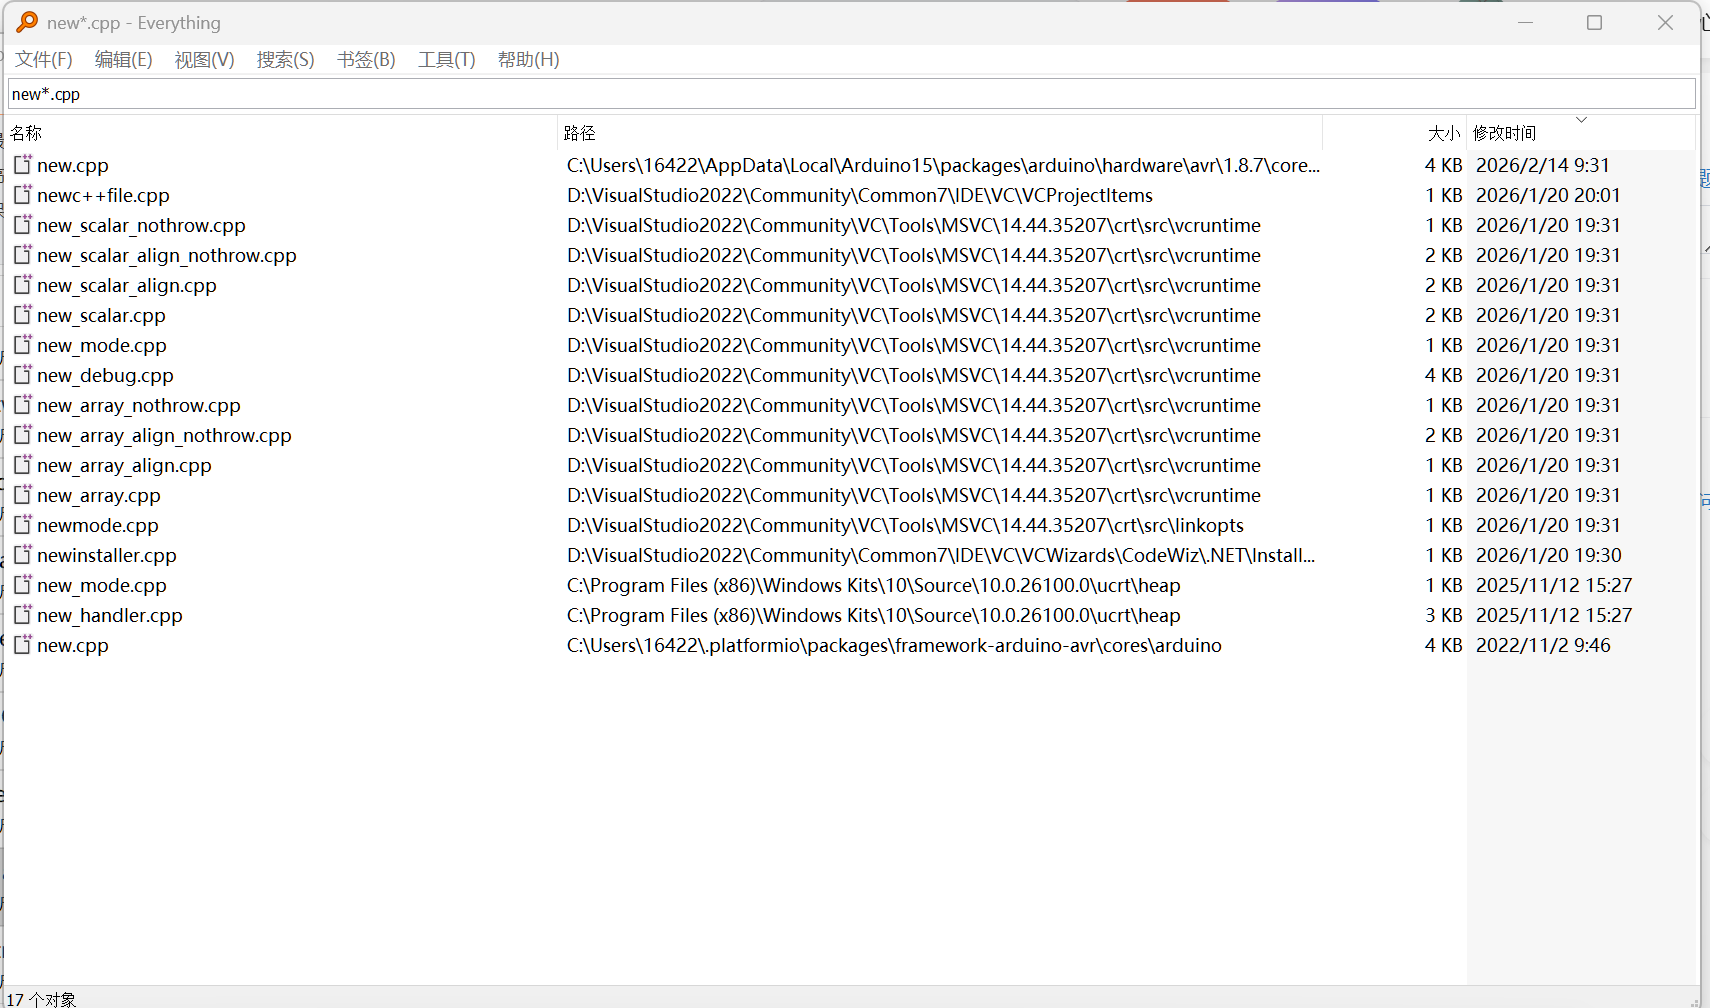
Task: Click file icon of new_array_nothrow.cpp
Action: [x=22, y=404]
